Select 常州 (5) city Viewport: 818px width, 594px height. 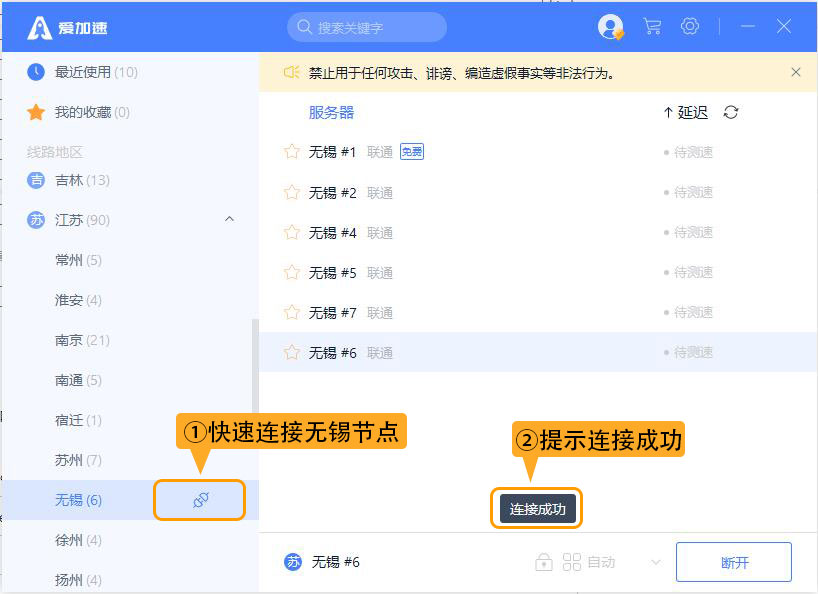click(78, 260)
